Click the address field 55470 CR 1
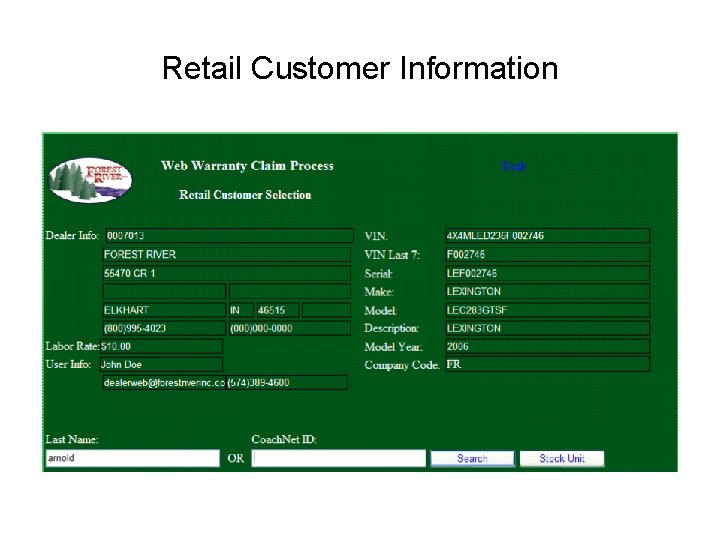 point(227,273)
